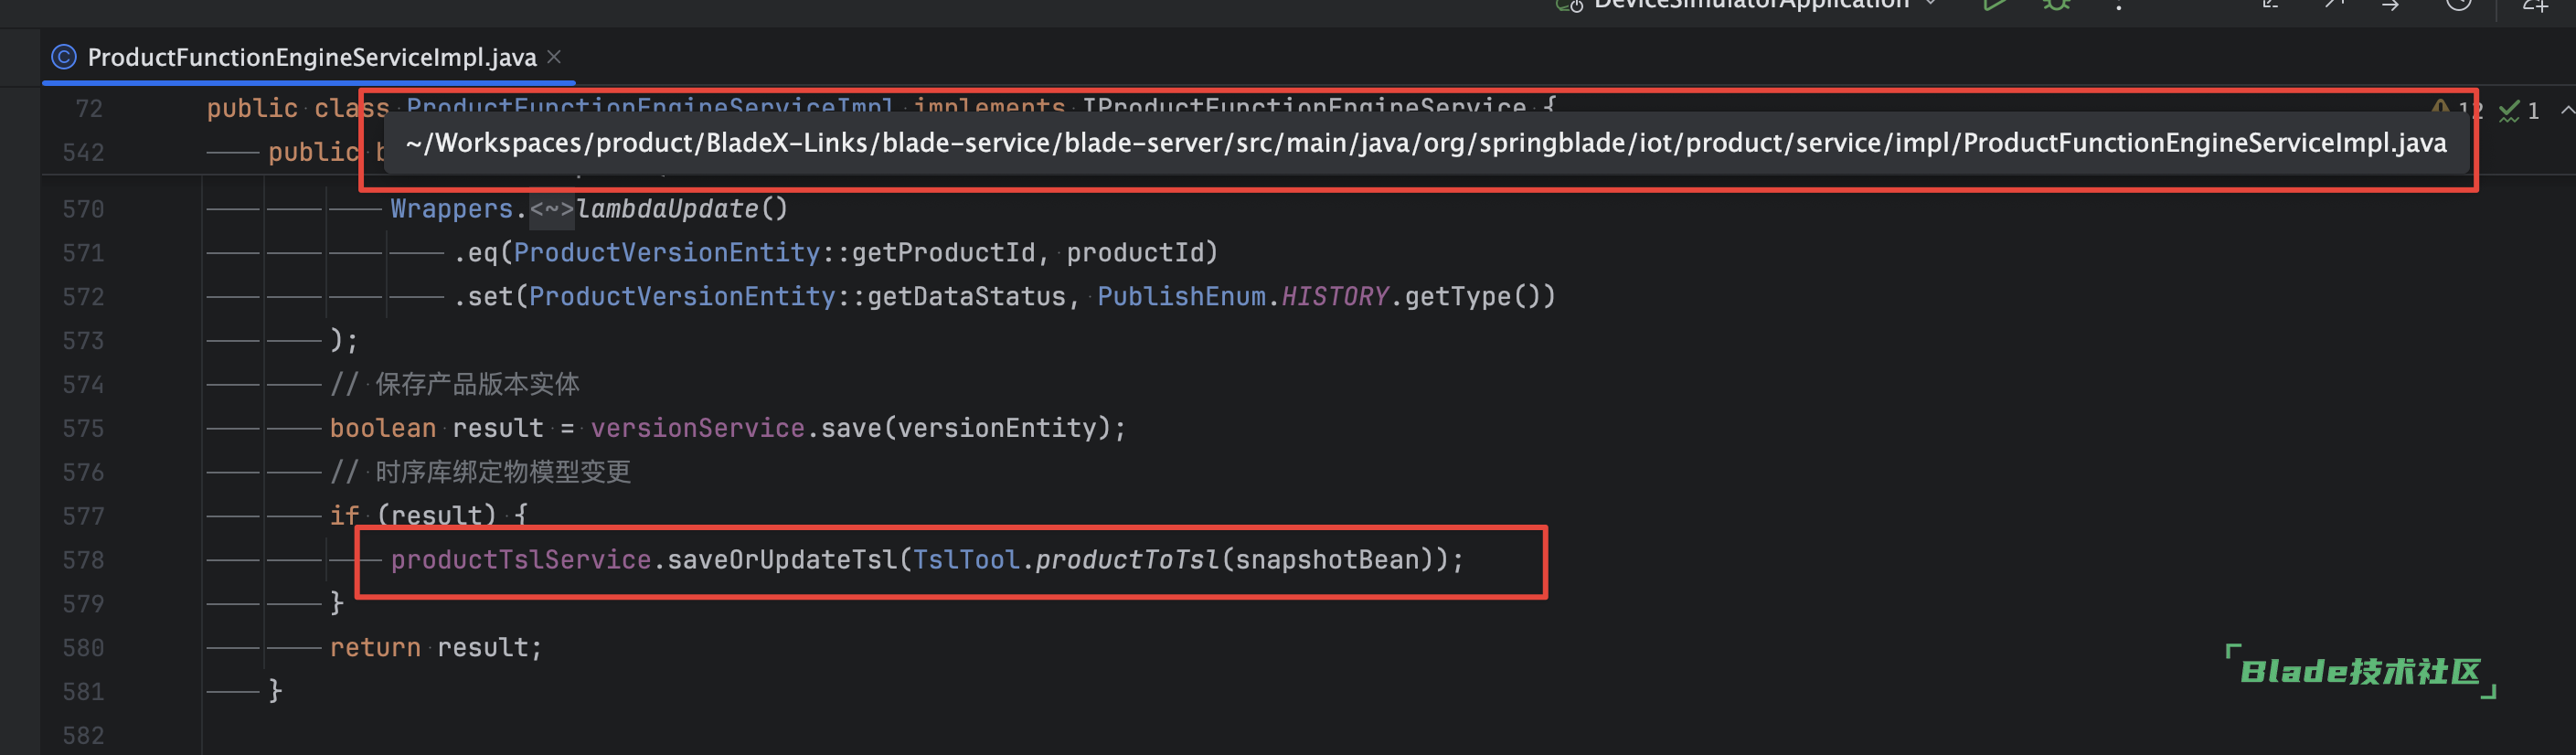Viewport: 2576px width, 755px height.
Task: Click the HISTORY enum constant
Action: pos(1335,296)
